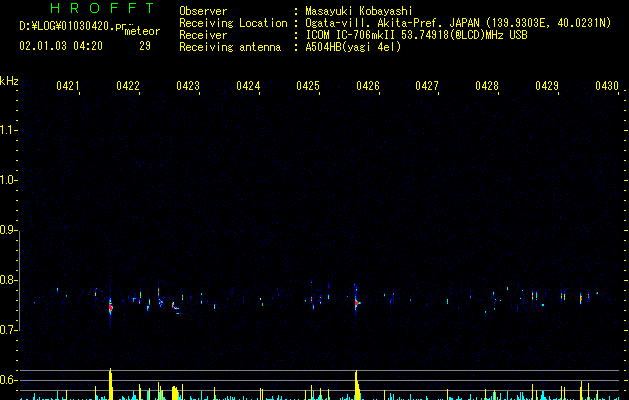The image size is (629, 400).
Task: Click the 0423 time marker
Action: pos(188,86)
